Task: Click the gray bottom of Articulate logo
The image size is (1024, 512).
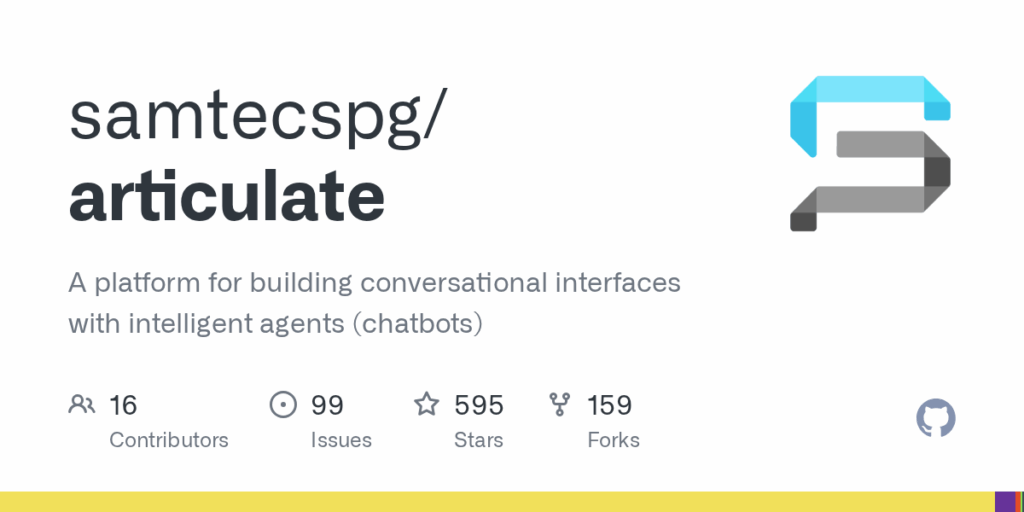Action: [870, 181]
